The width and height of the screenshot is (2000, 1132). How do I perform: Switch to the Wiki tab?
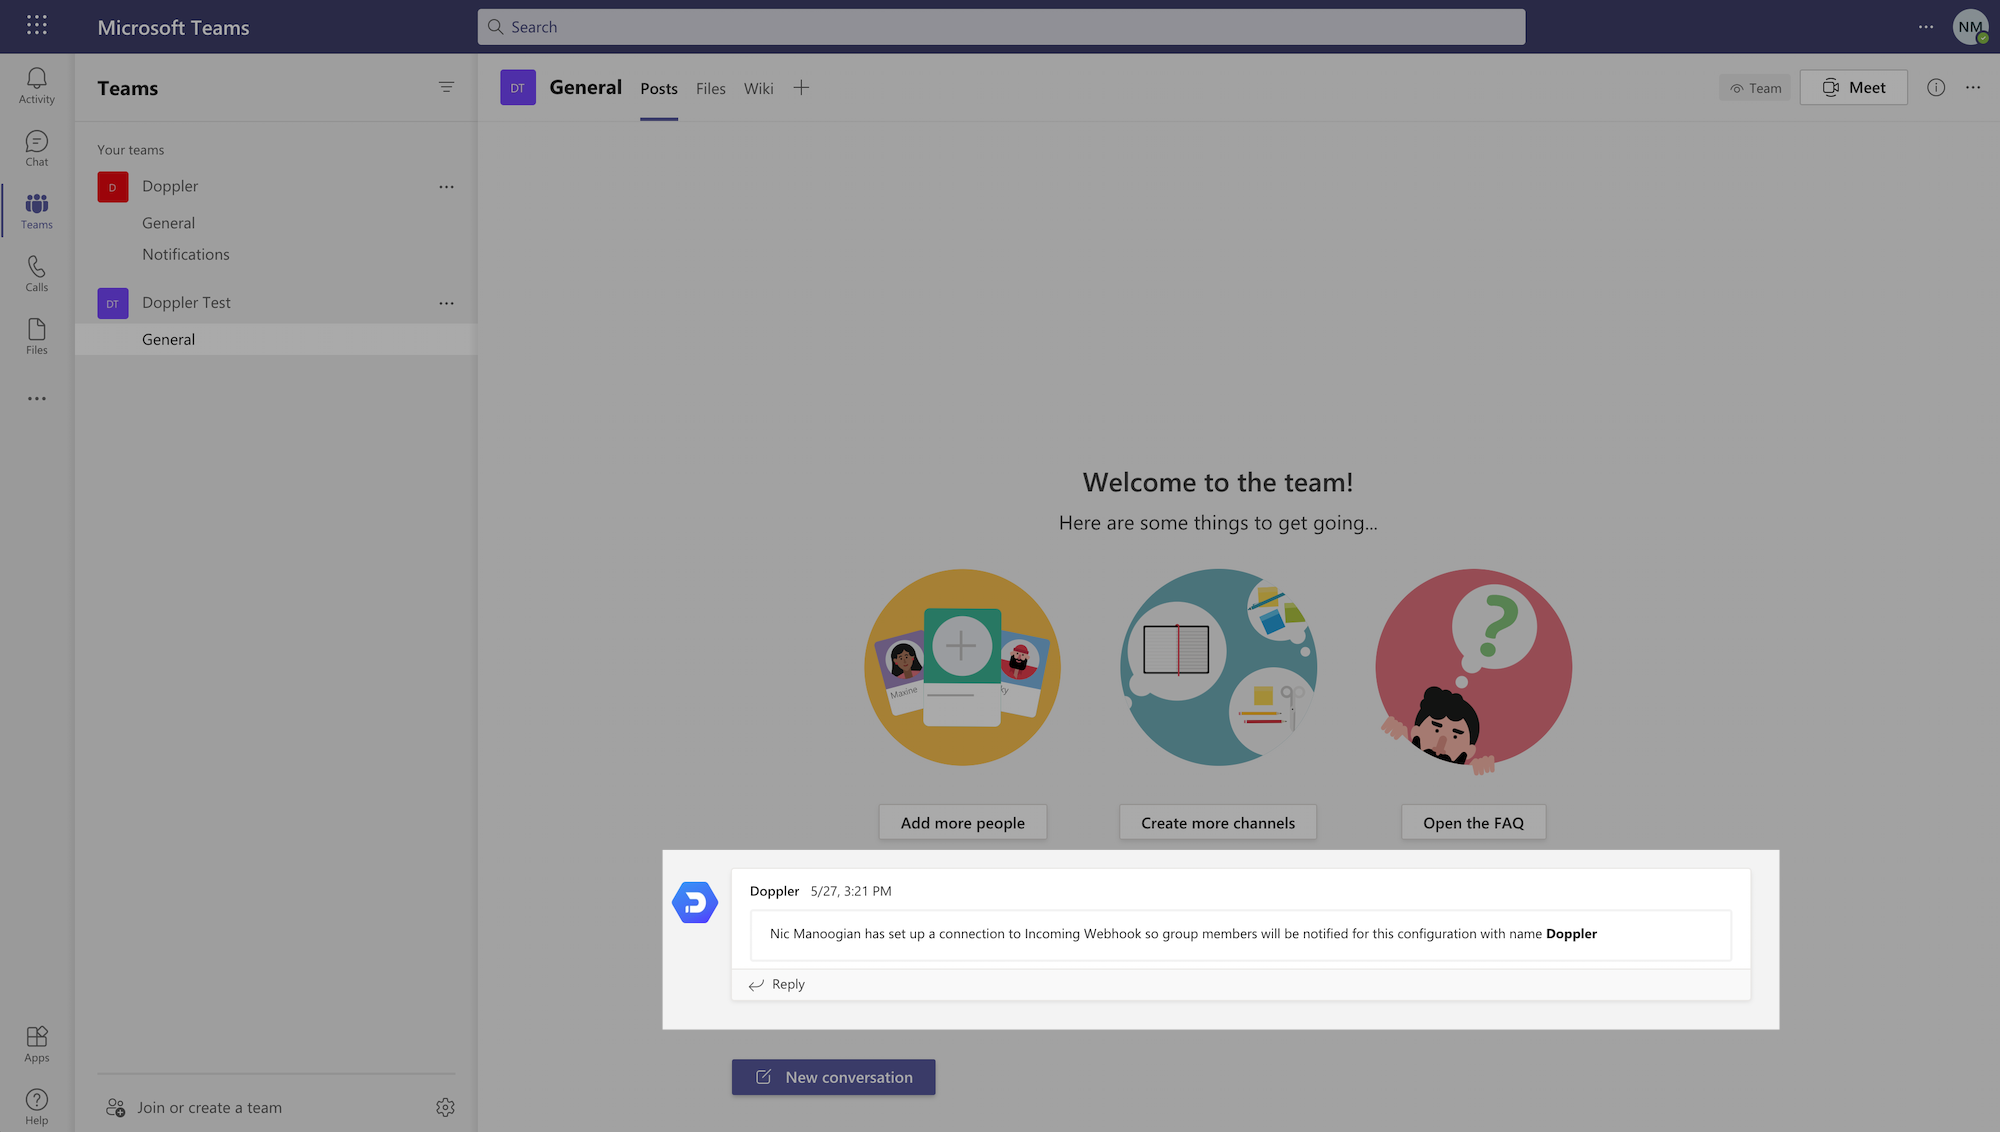tap(758, 88)
